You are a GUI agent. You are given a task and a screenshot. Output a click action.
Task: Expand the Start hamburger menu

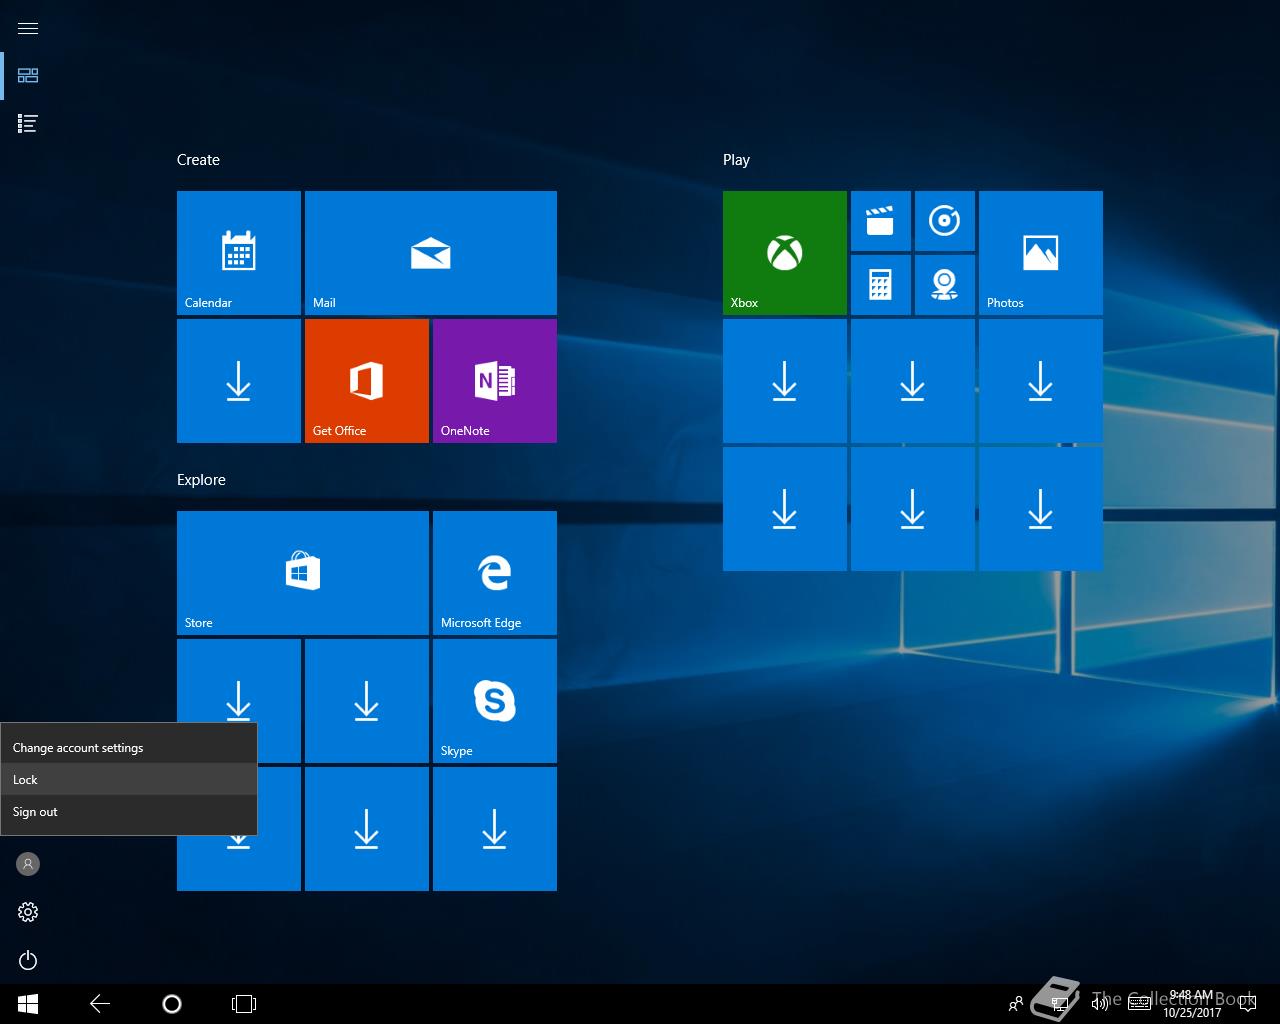click(28, 28)
